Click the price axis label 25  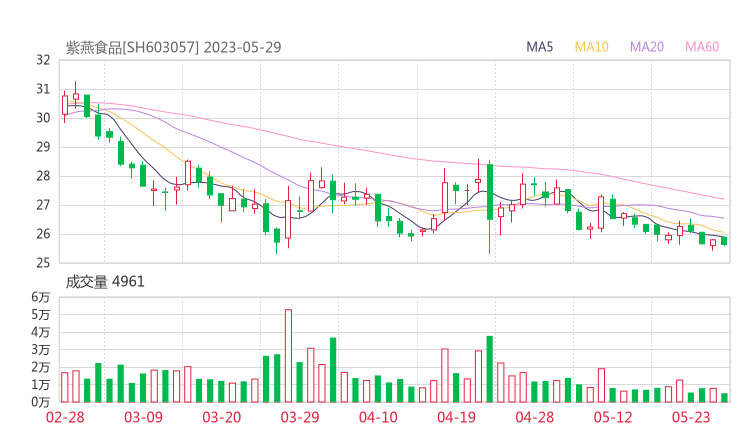(x=43, y=263)
